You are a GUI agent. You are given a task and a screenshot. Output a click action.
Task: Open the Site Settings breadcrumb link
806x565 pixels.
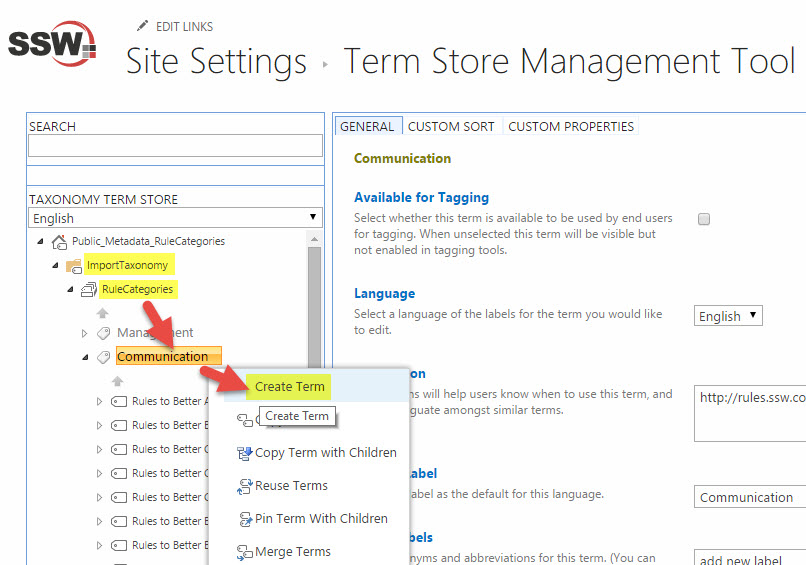[216, 62]
